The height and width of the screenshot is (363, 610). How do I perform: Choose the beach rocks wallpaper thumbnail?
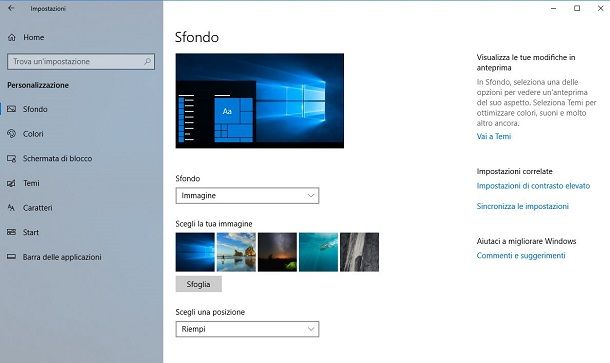click(236, 252)
